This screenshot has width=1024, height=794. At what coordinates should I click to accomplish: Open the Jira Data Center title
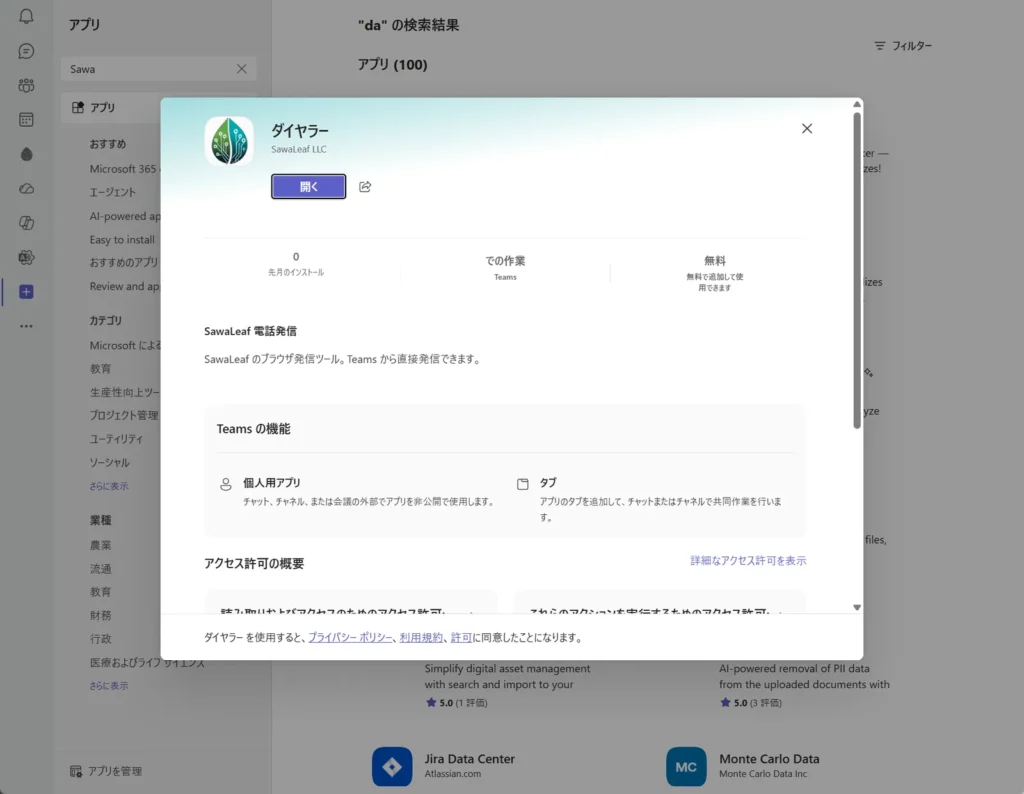(470, 759)
